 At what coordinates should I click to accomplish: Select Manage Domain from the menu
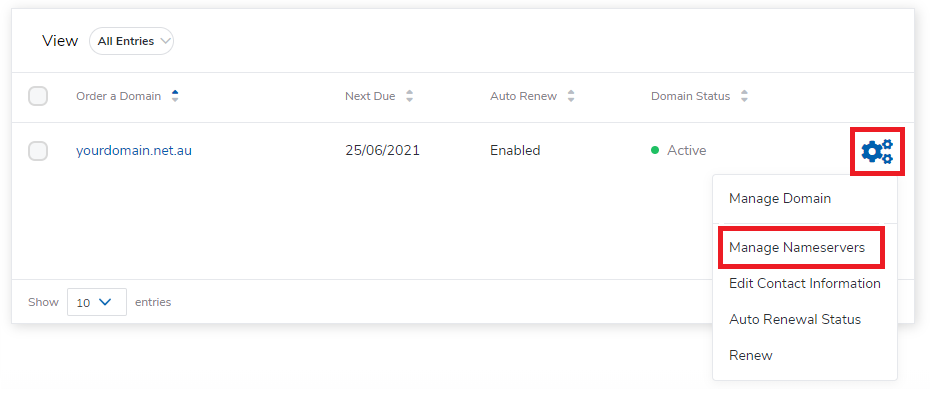coord(780,199)
